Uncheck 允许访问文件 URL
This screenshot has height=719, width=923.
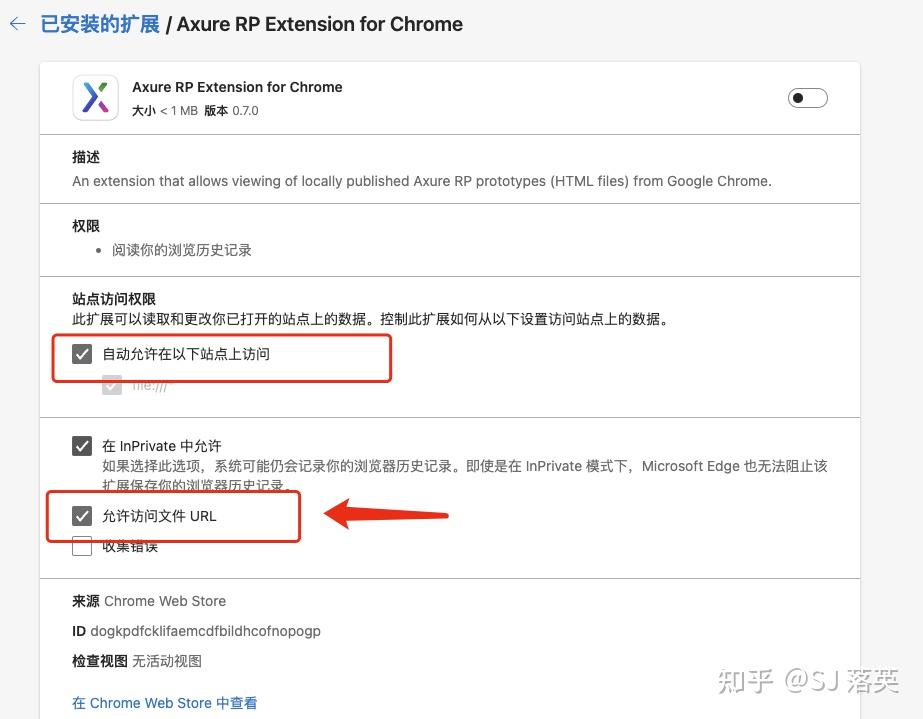tap(81, 515)
